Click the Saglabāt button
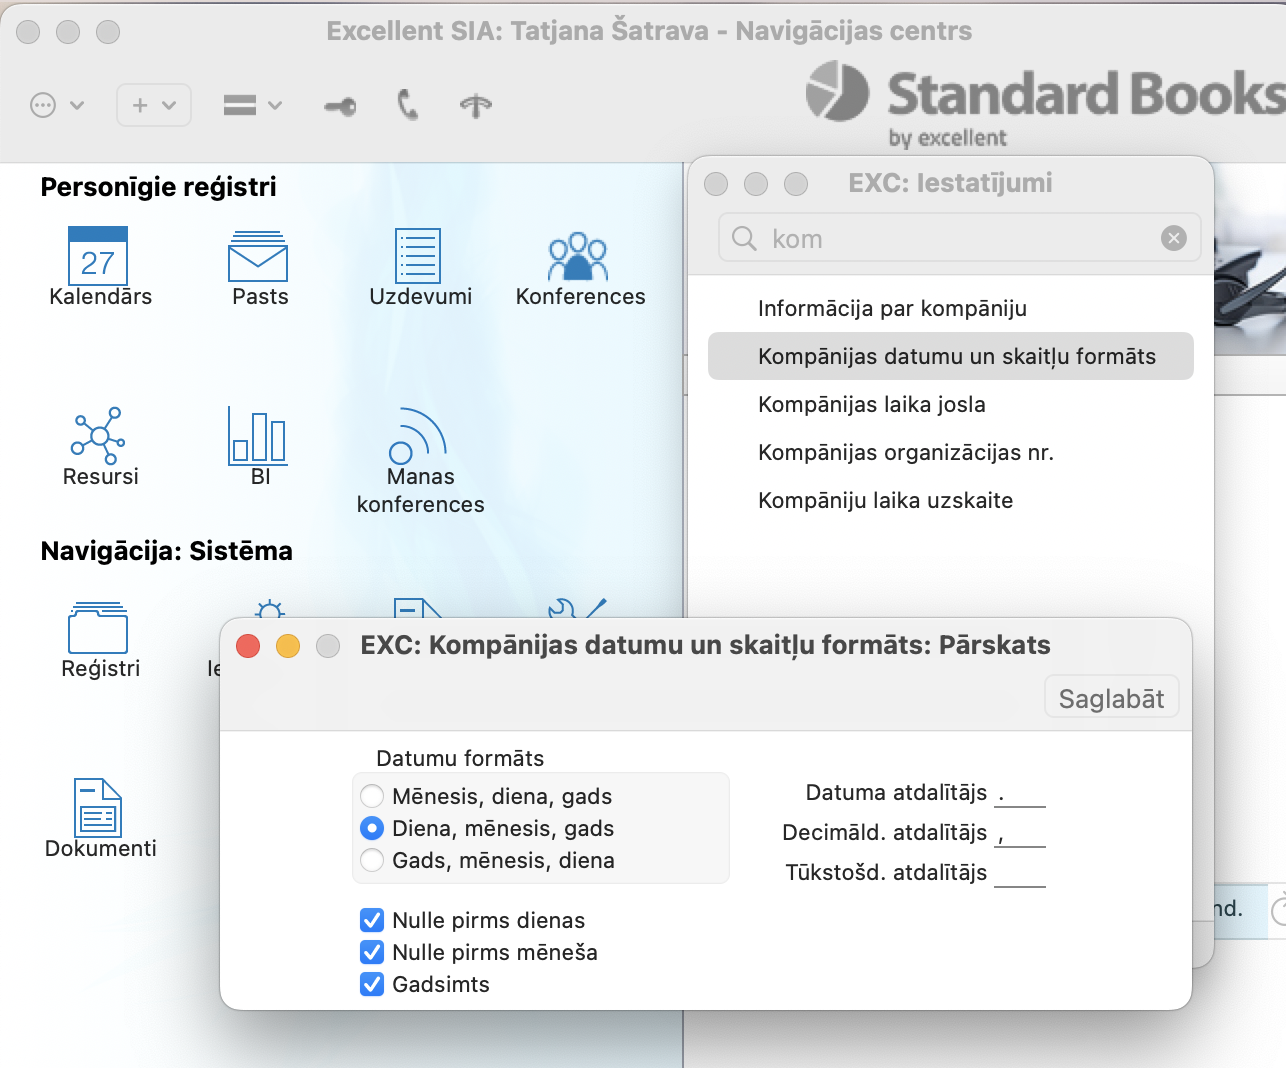Screen dimensions: 1286x1068 coord(1111,698)
